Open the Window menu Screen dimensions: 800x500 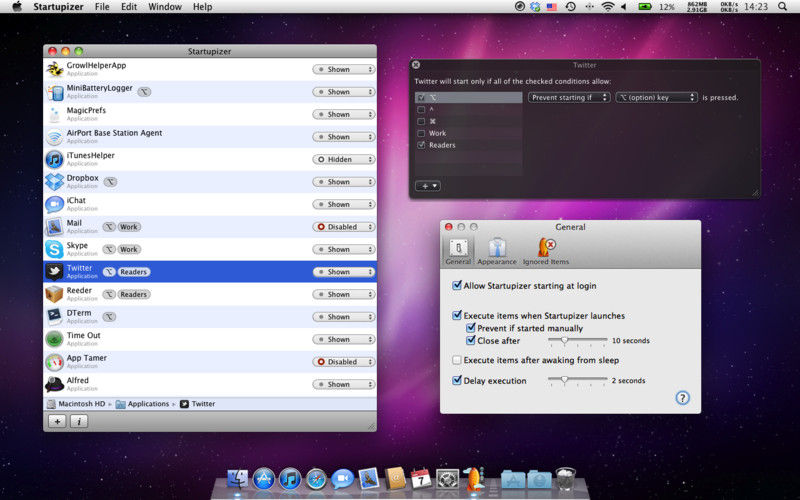point(165,7)
